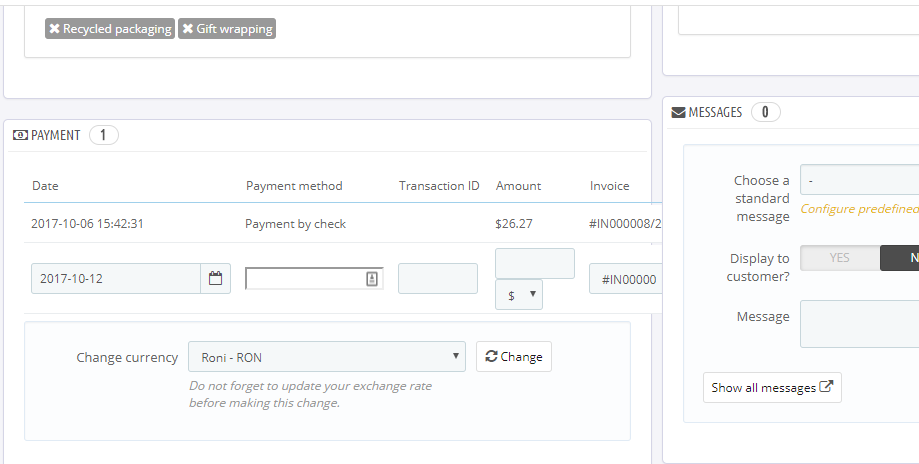Image resolution: width=919 pixels, height=464 pixels.
Task: Click the Configure predefined messages link
Action: (x=858, y=209)
